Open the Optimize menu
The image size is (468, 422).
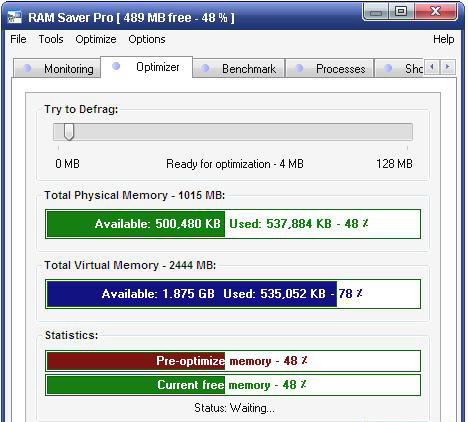(x=96, y=39)
